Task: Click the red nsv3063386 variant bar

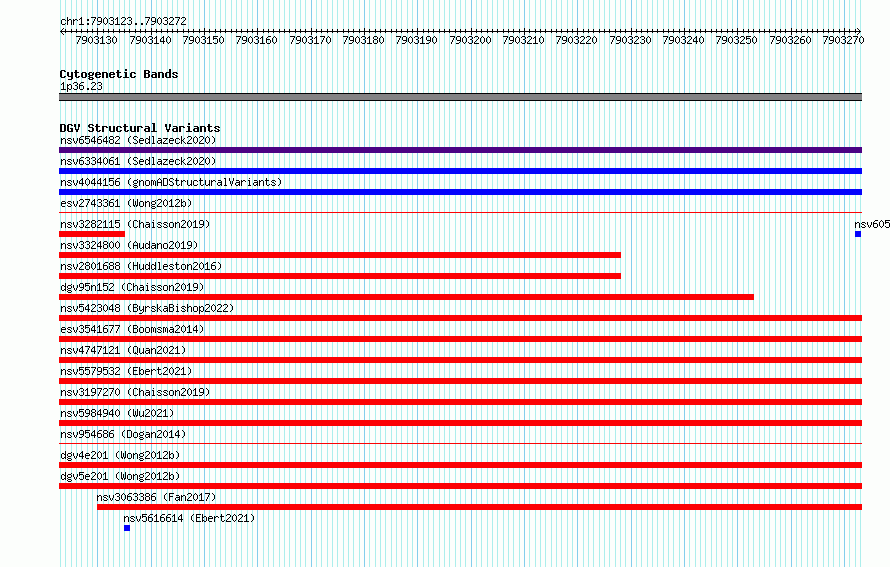Action: point(480,507)
